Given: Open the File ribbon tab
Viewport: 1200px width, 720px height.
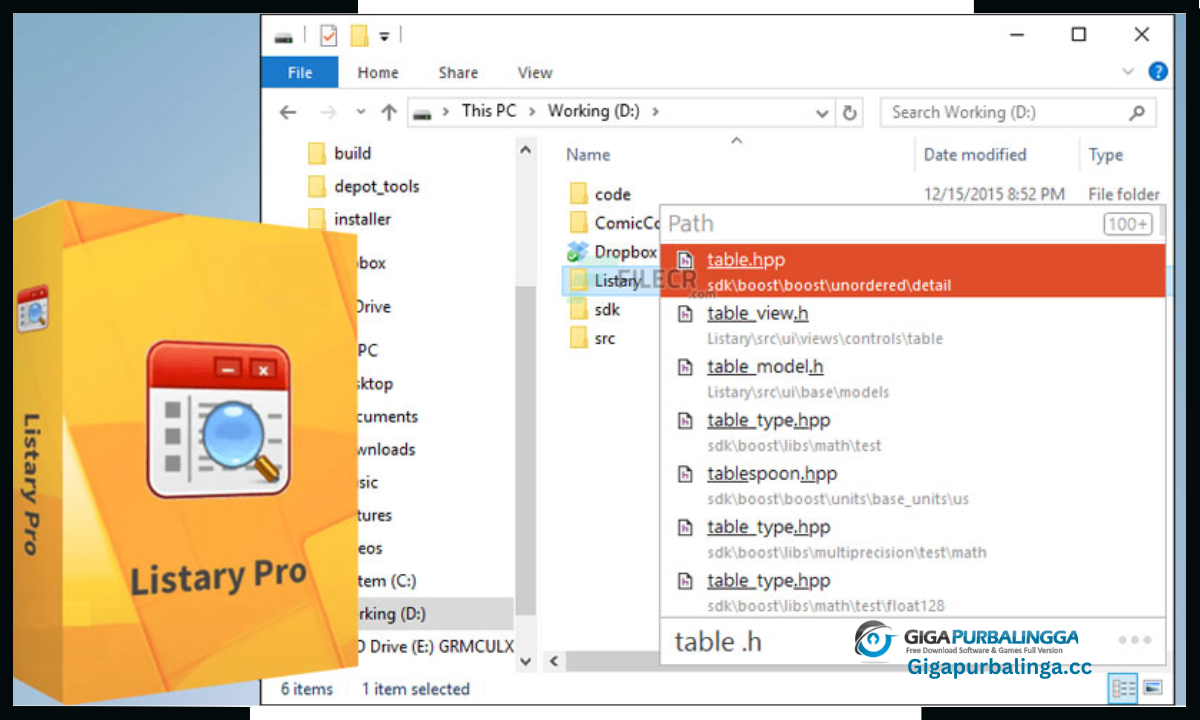Looking at the screenshot, I should click(299, 72).
